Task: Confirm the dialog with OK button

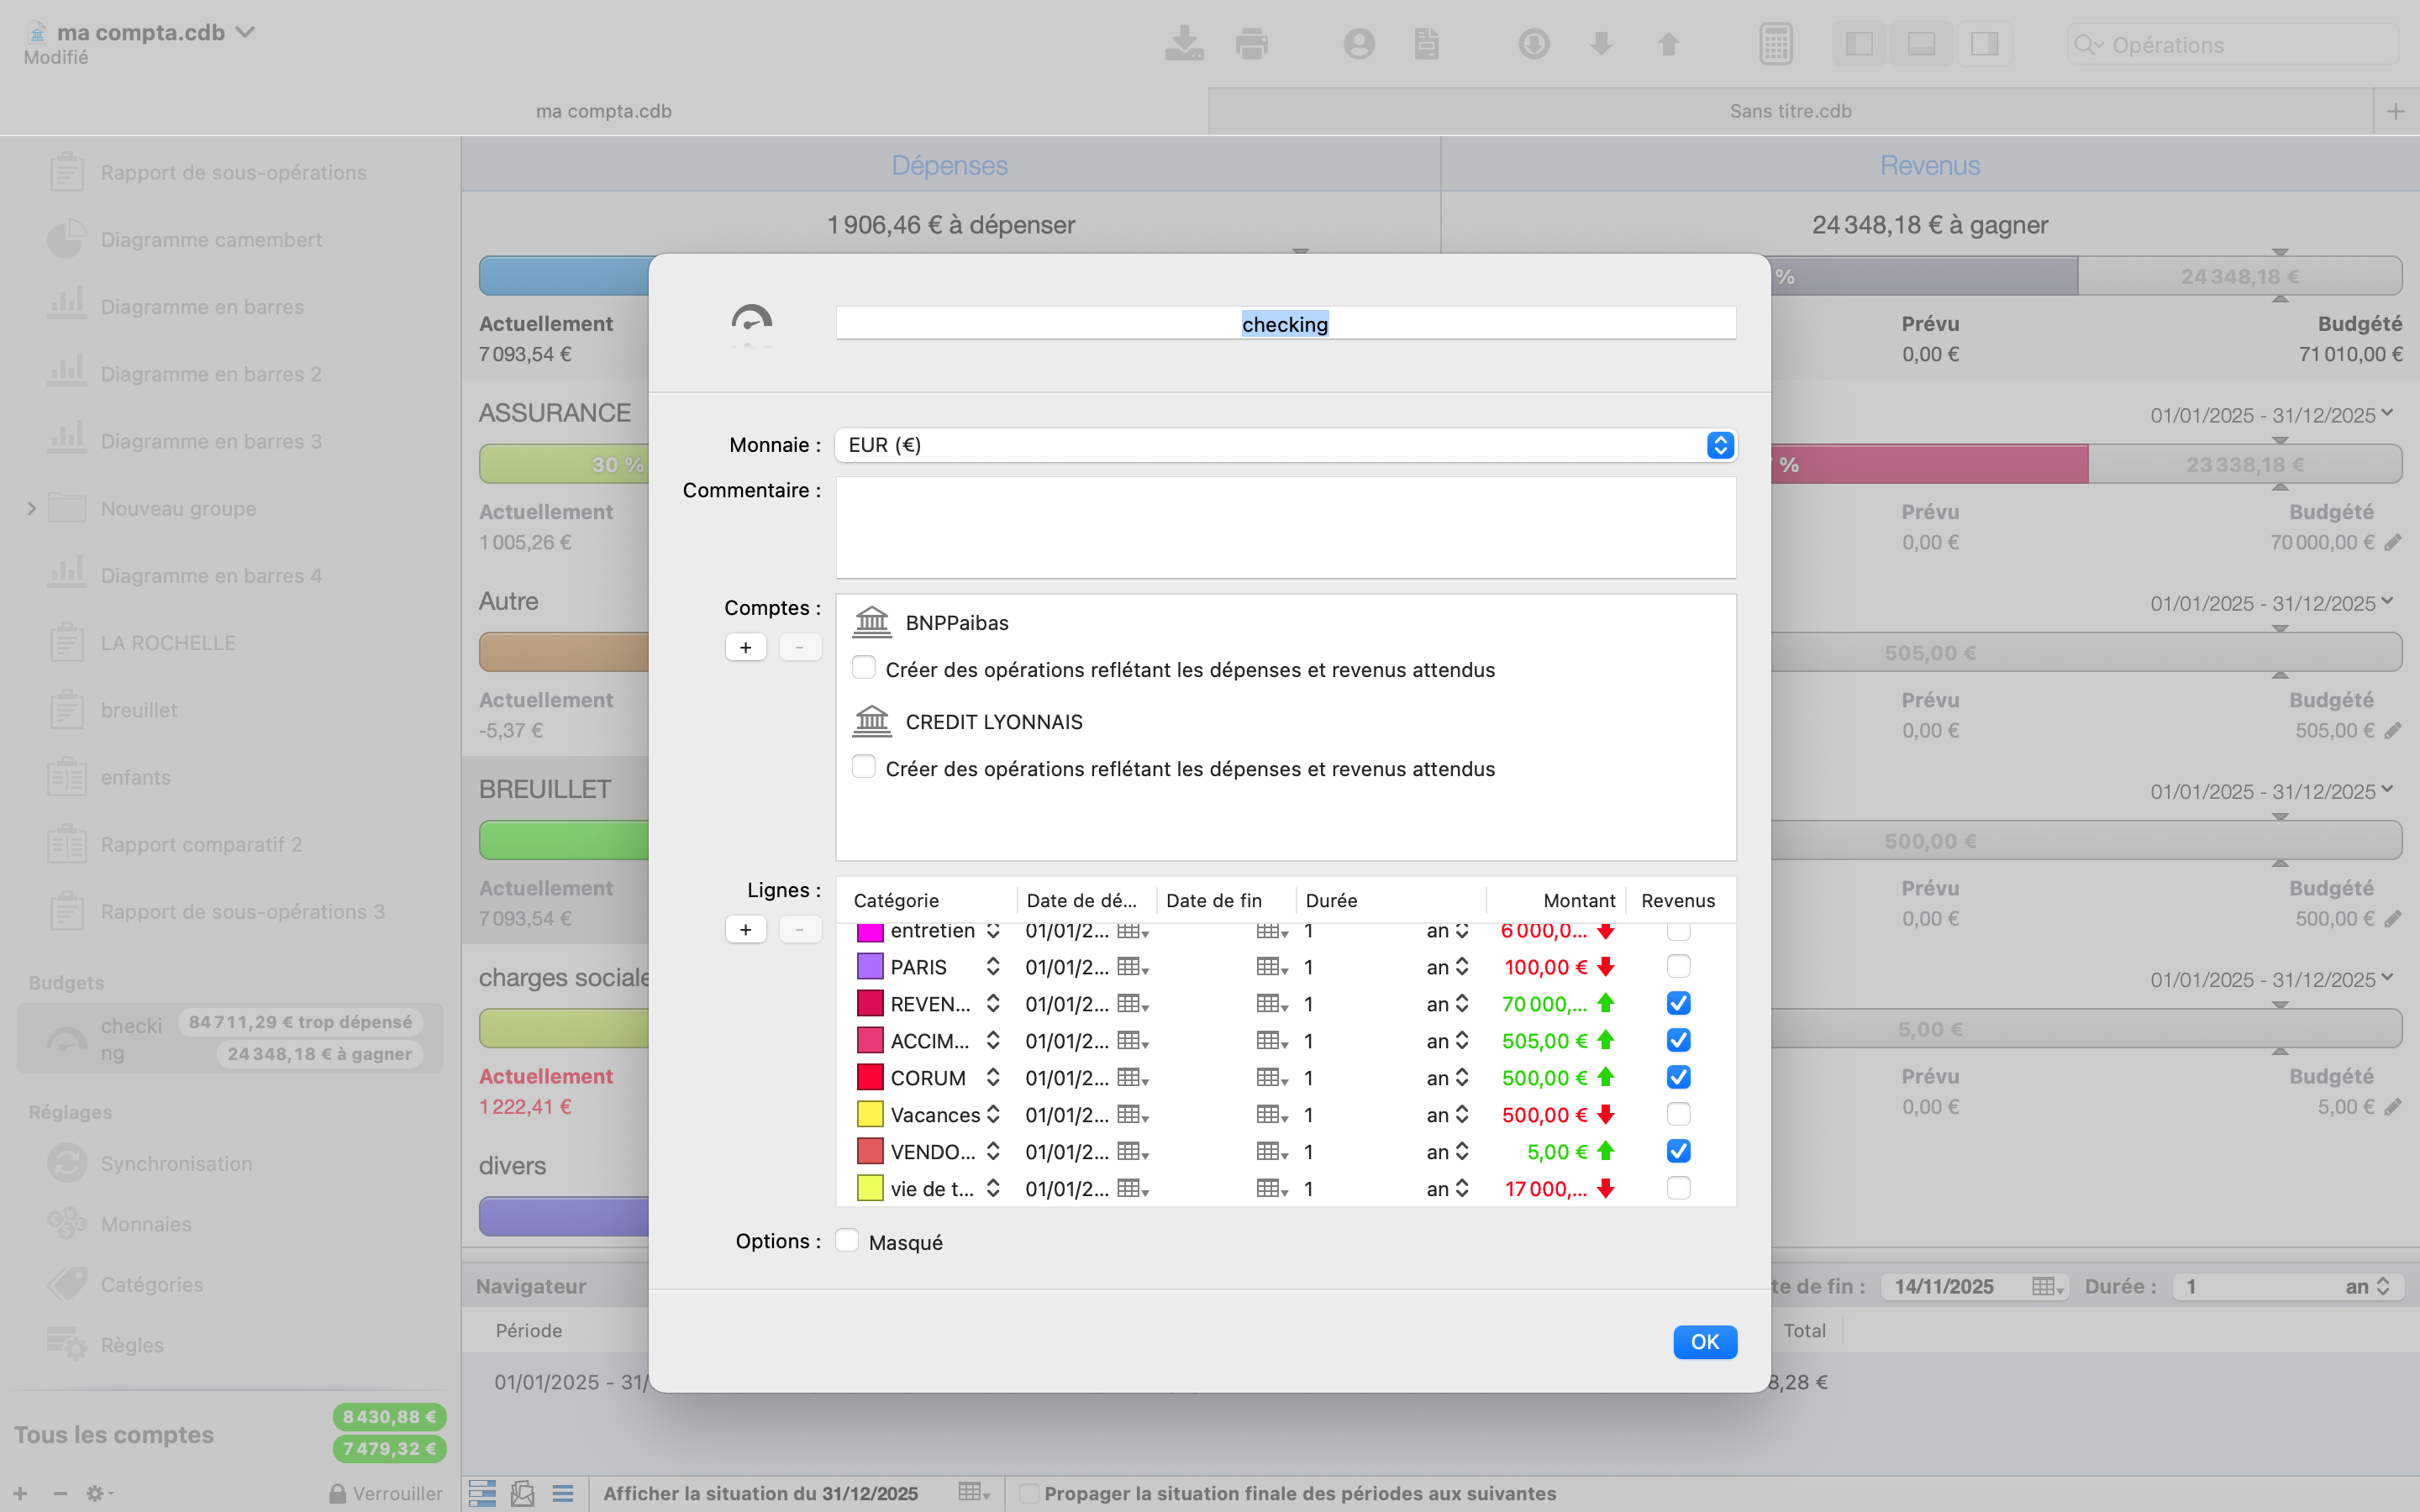Action: coord(1704,1341)
